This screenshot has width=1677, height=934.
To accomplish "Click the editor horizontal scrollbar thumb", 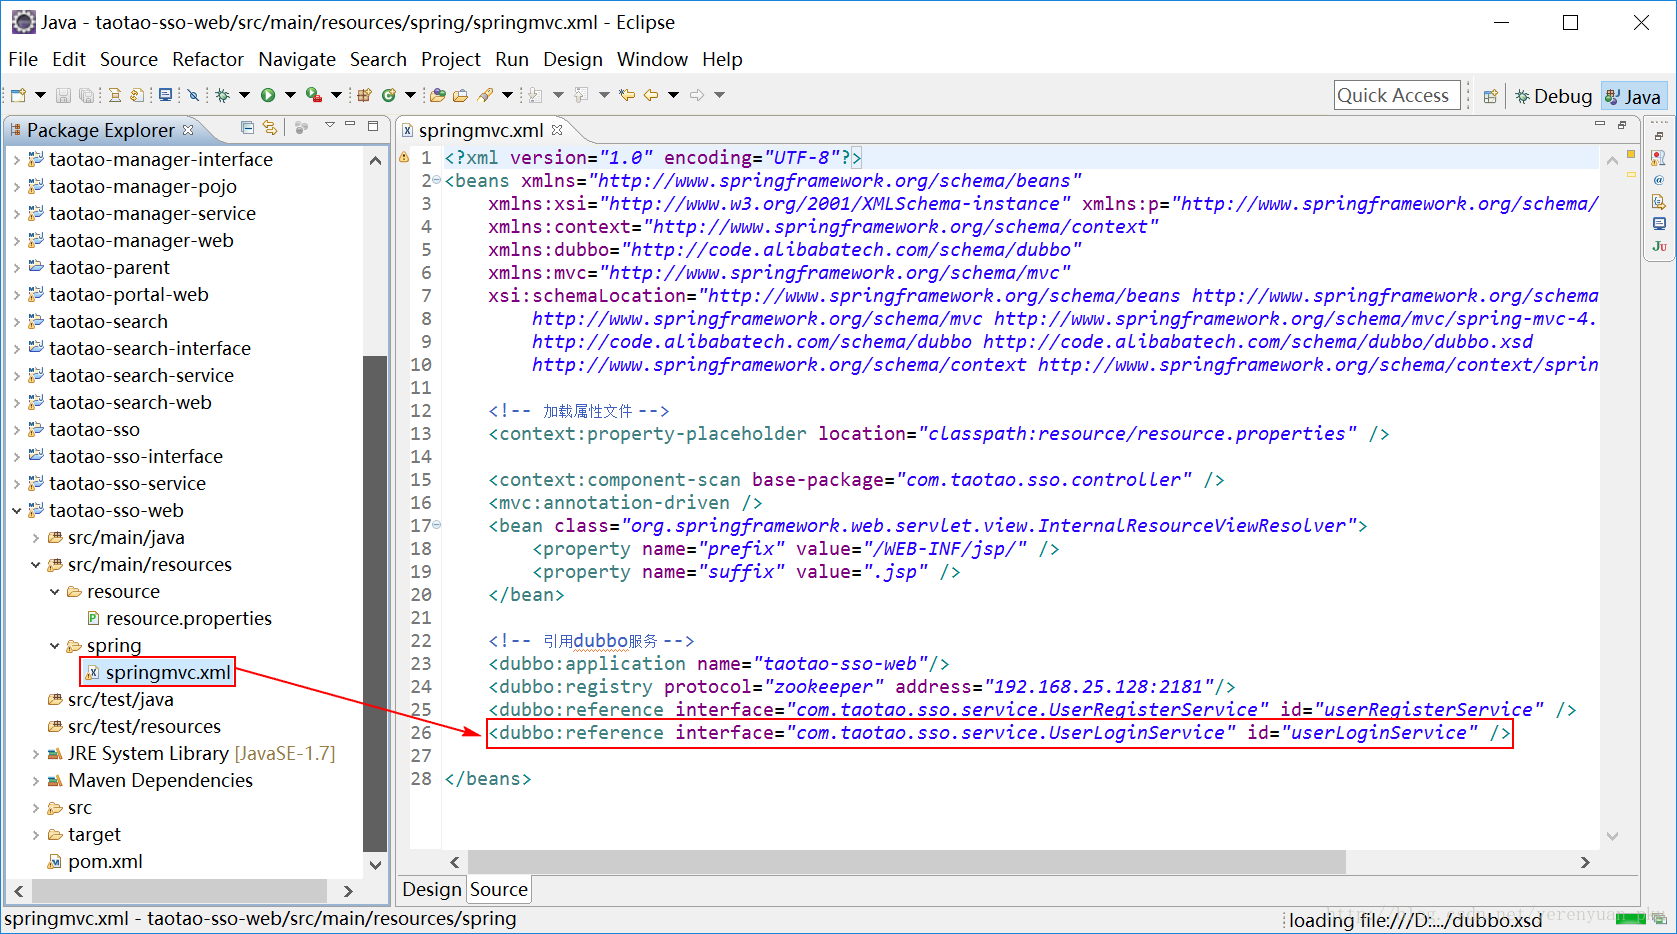I will [x=907, y=862].
